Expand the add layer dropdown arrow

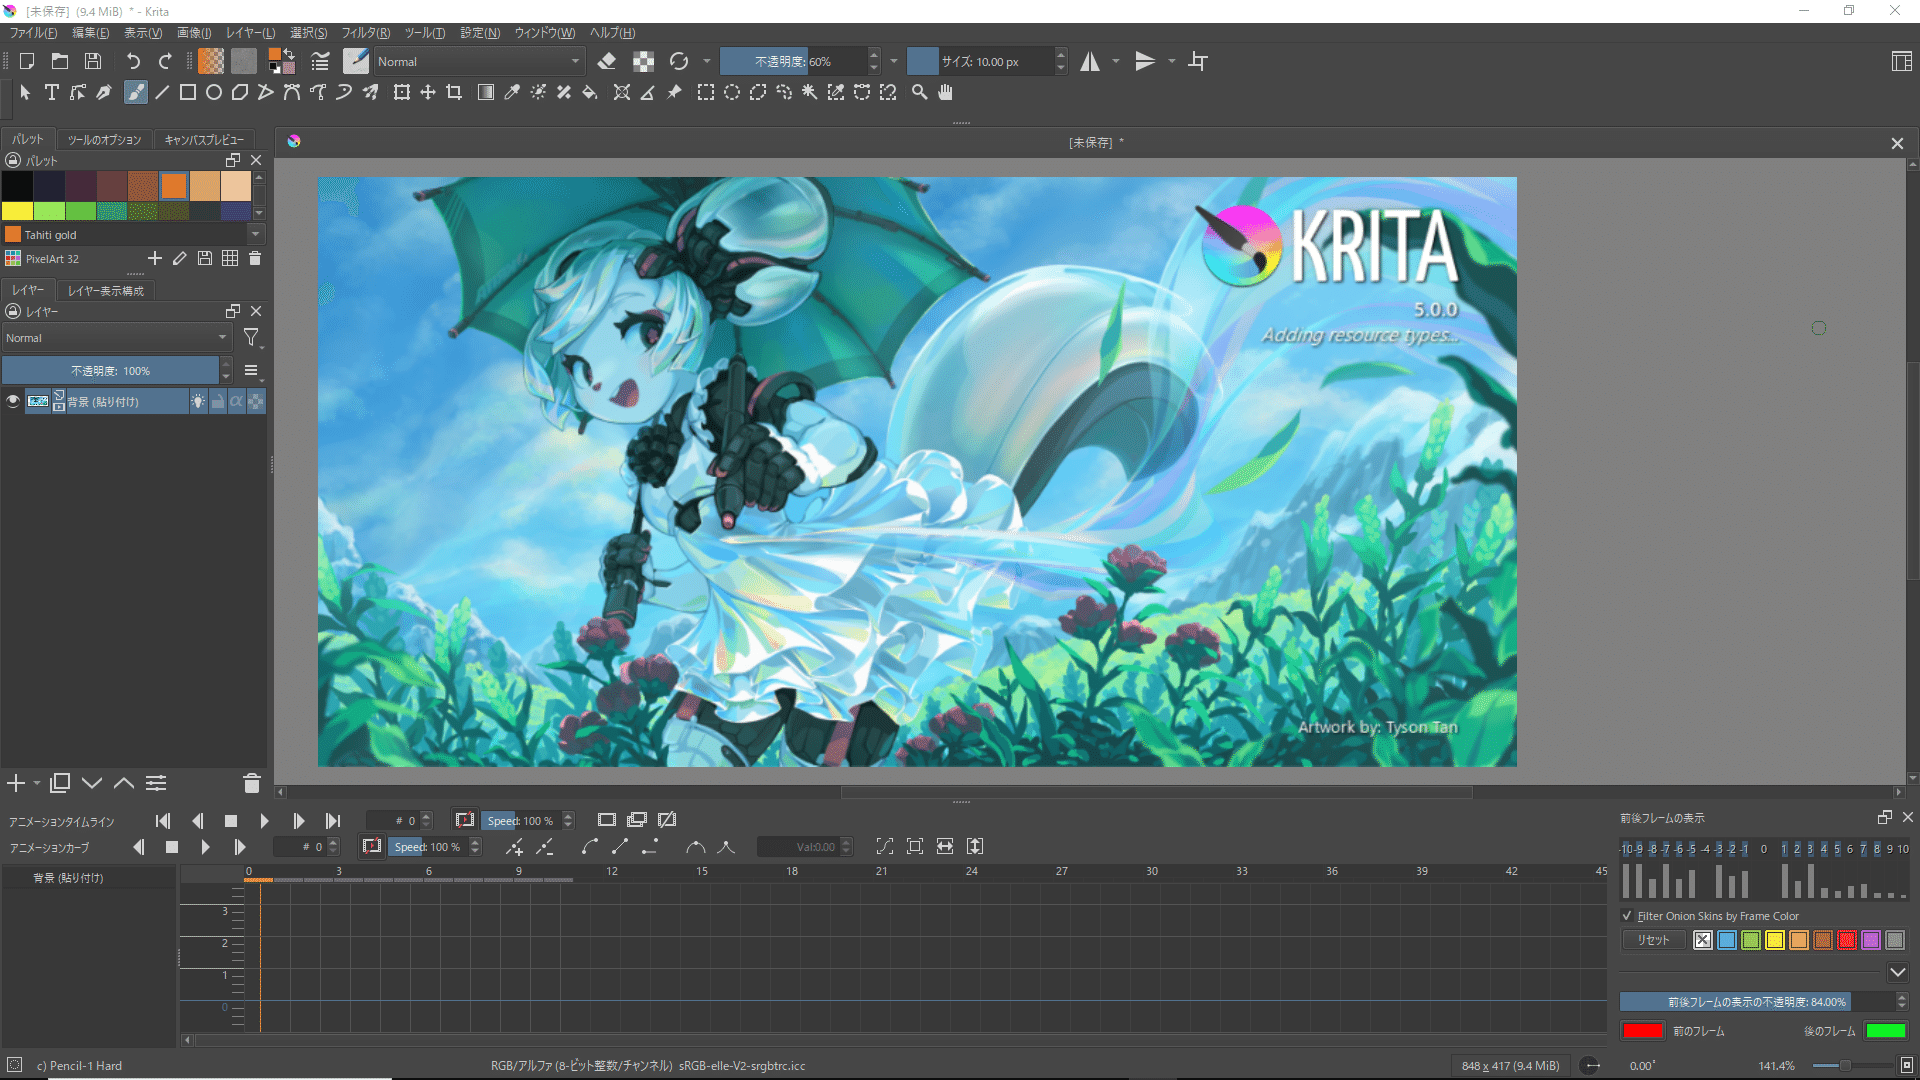click(37, 783)
